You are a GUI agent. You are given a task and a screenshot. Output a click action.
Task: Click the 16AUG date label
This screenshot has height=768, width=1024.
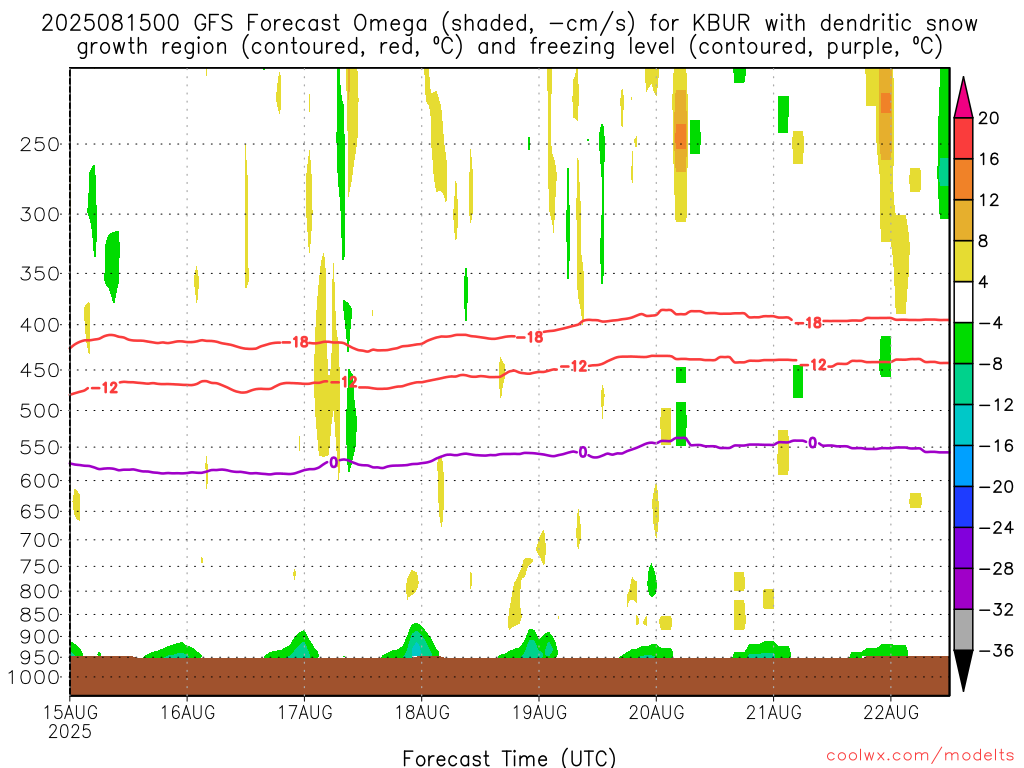tap(187, 712)
